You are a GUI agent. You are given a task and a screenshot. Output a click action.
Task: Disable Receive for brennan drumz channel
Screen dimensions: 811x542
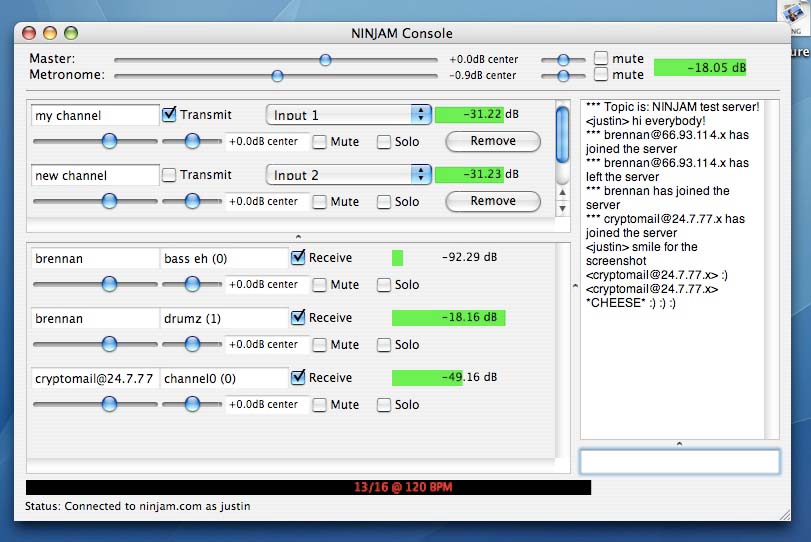pos(298,318)
